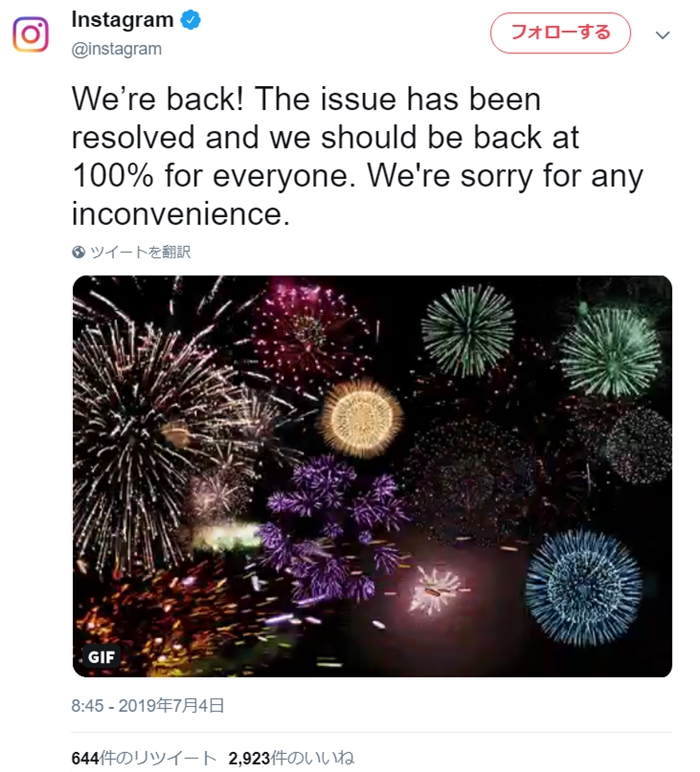Click the GIF badge on the media

click(102, 657)
